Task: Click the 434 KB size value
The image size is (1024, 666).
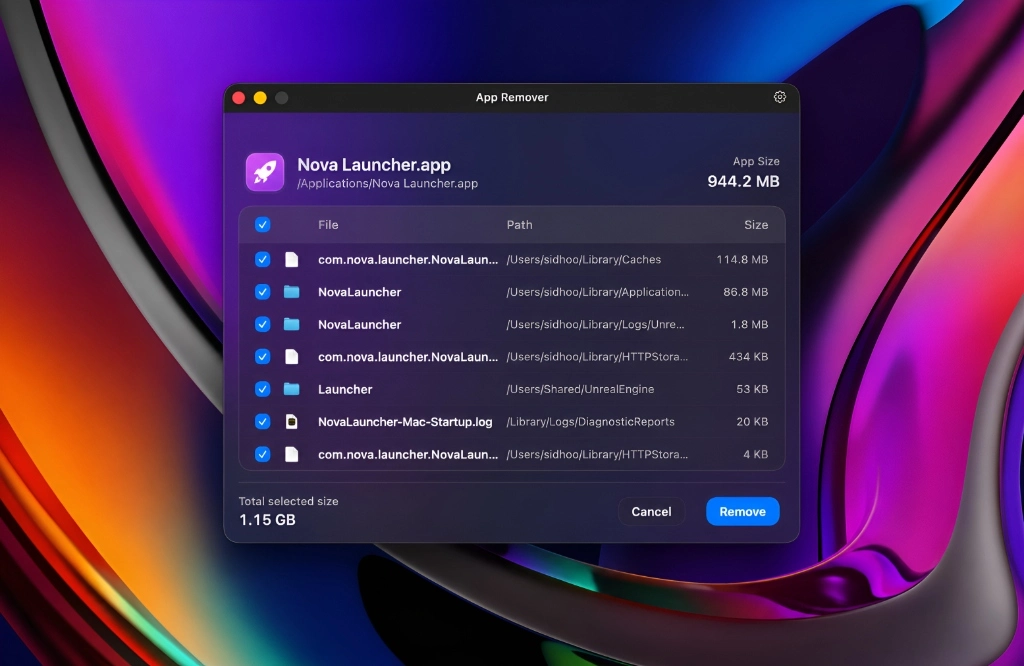Action: click(x=748, y=357)
